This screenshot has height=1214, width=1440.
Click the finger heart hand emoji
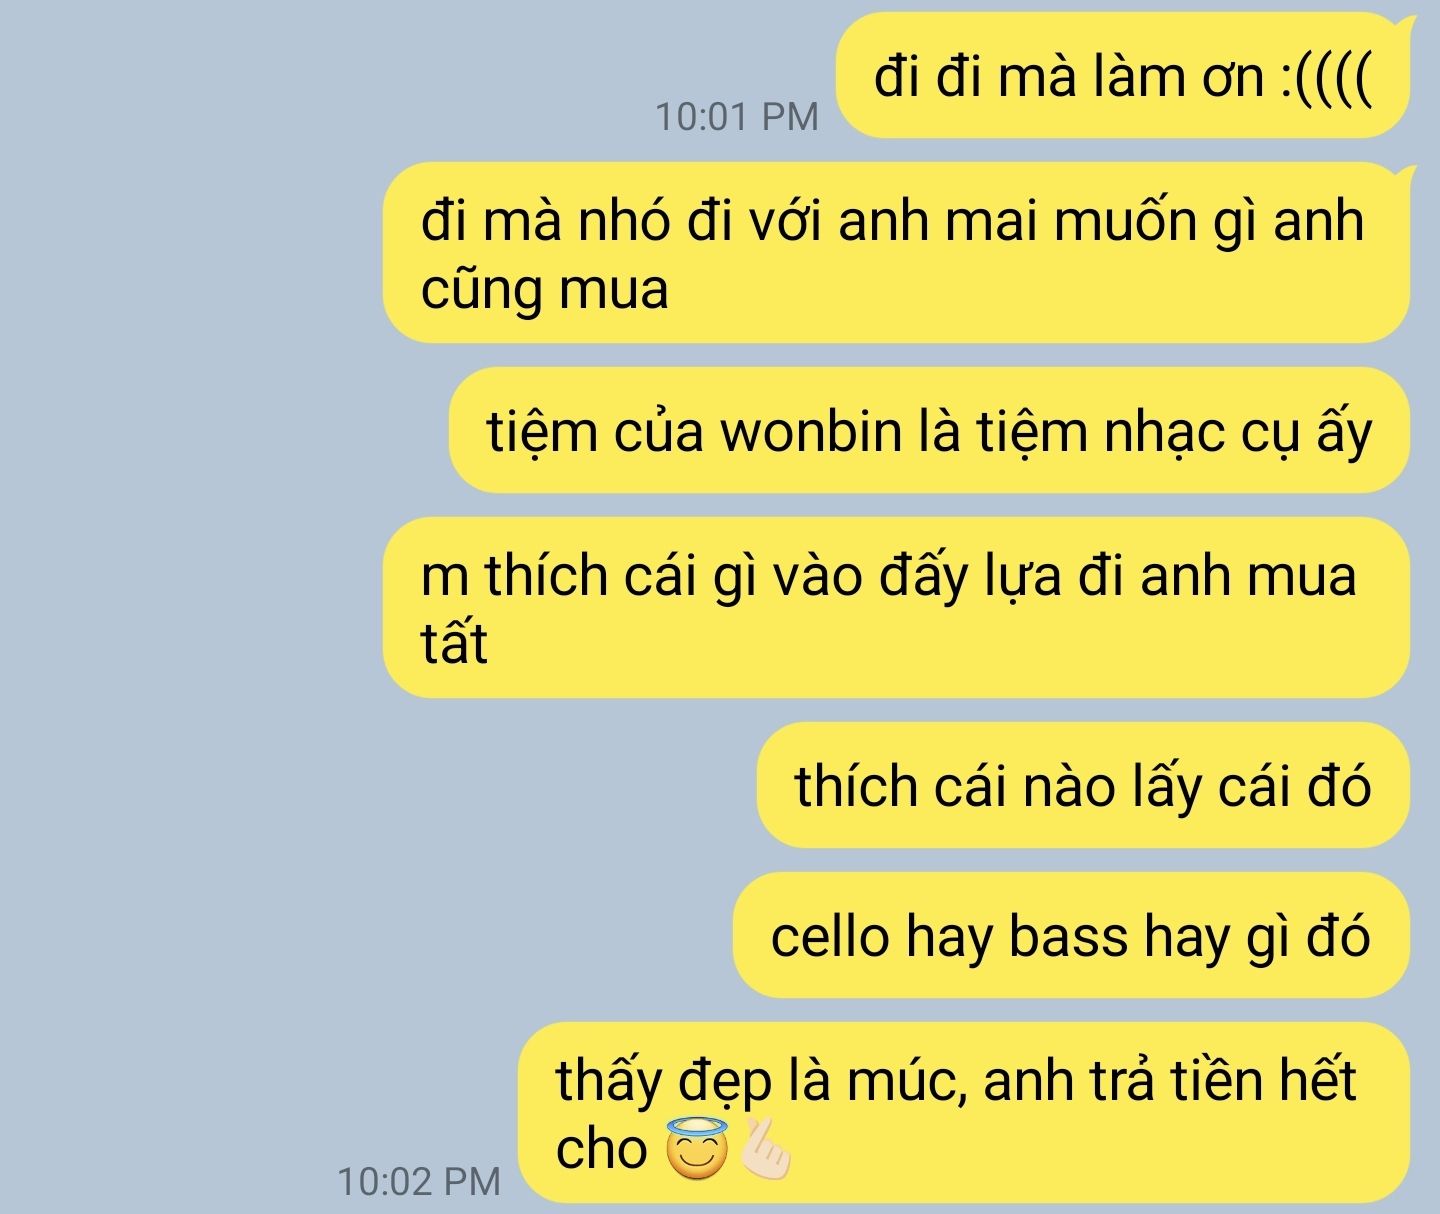click(x=763, y=1151)
